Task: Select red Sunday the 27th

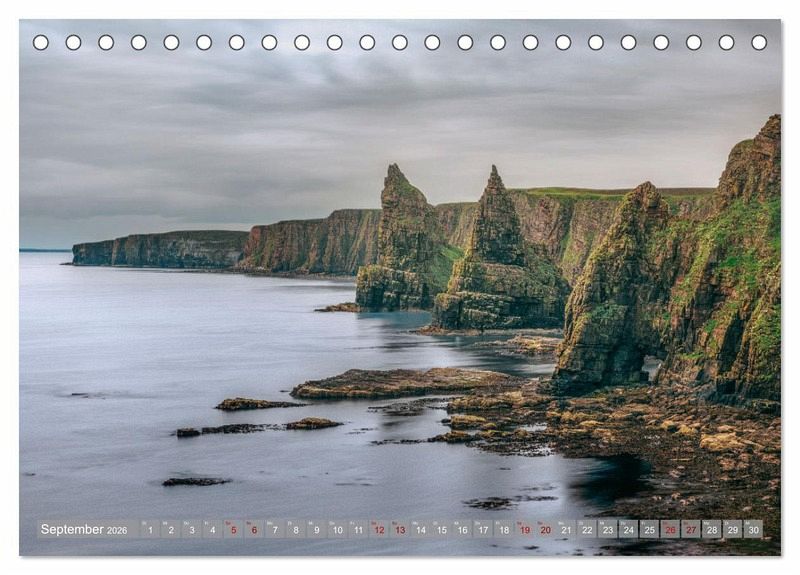Action: (691, 529)
